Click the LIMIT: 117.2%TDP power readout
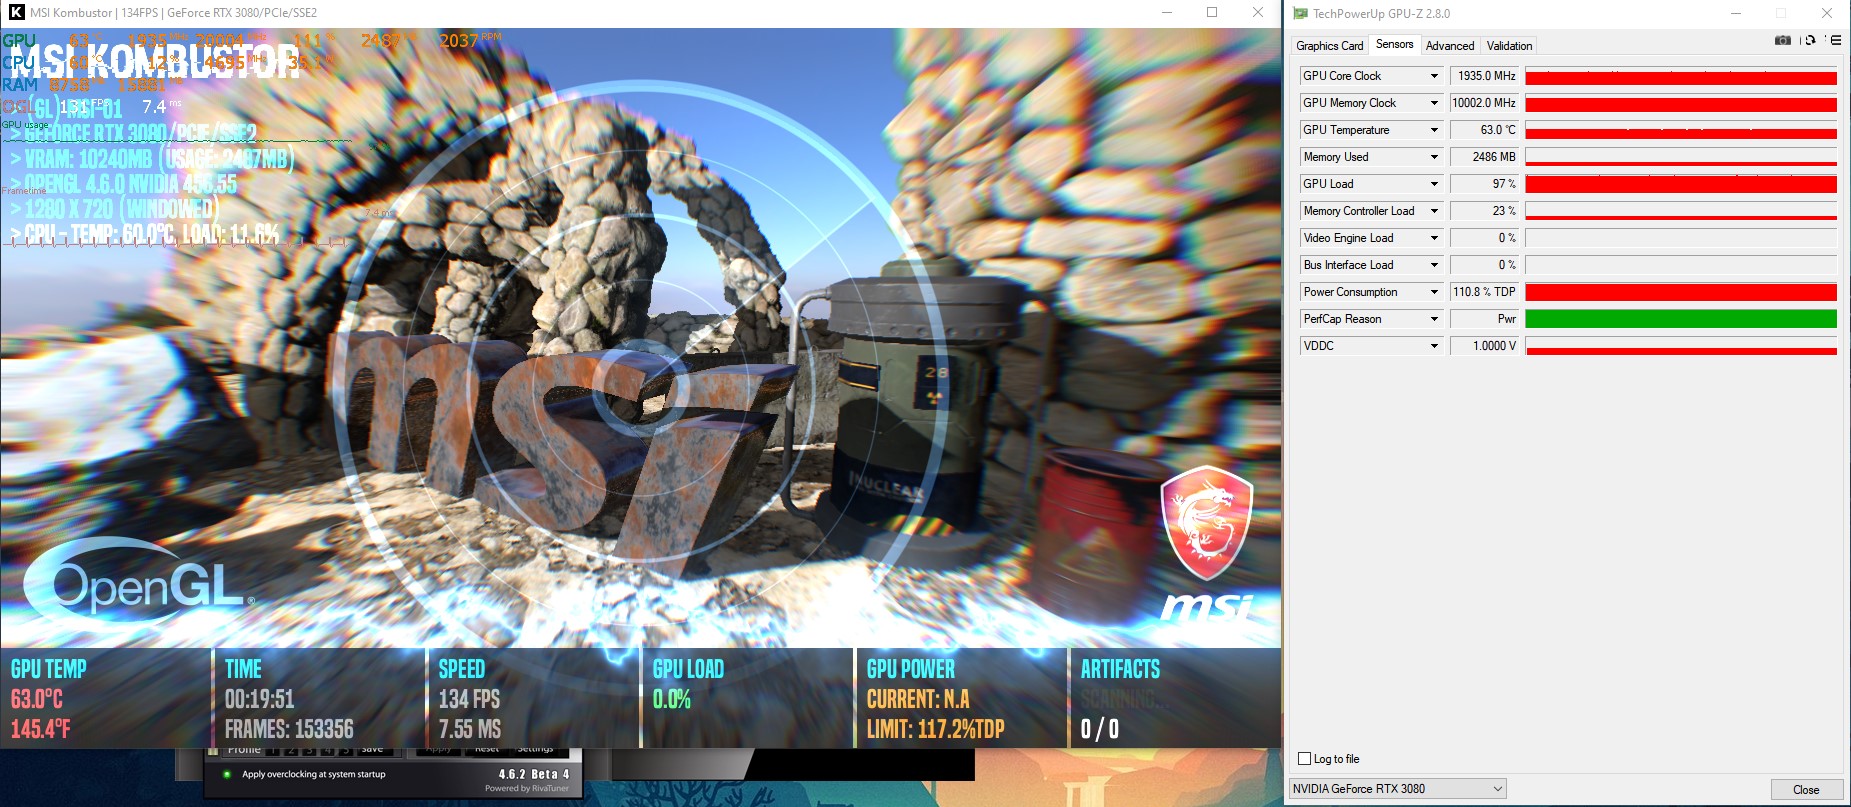Image resolution: width=1851 pixels, height=807 pixels. [935, 729]
